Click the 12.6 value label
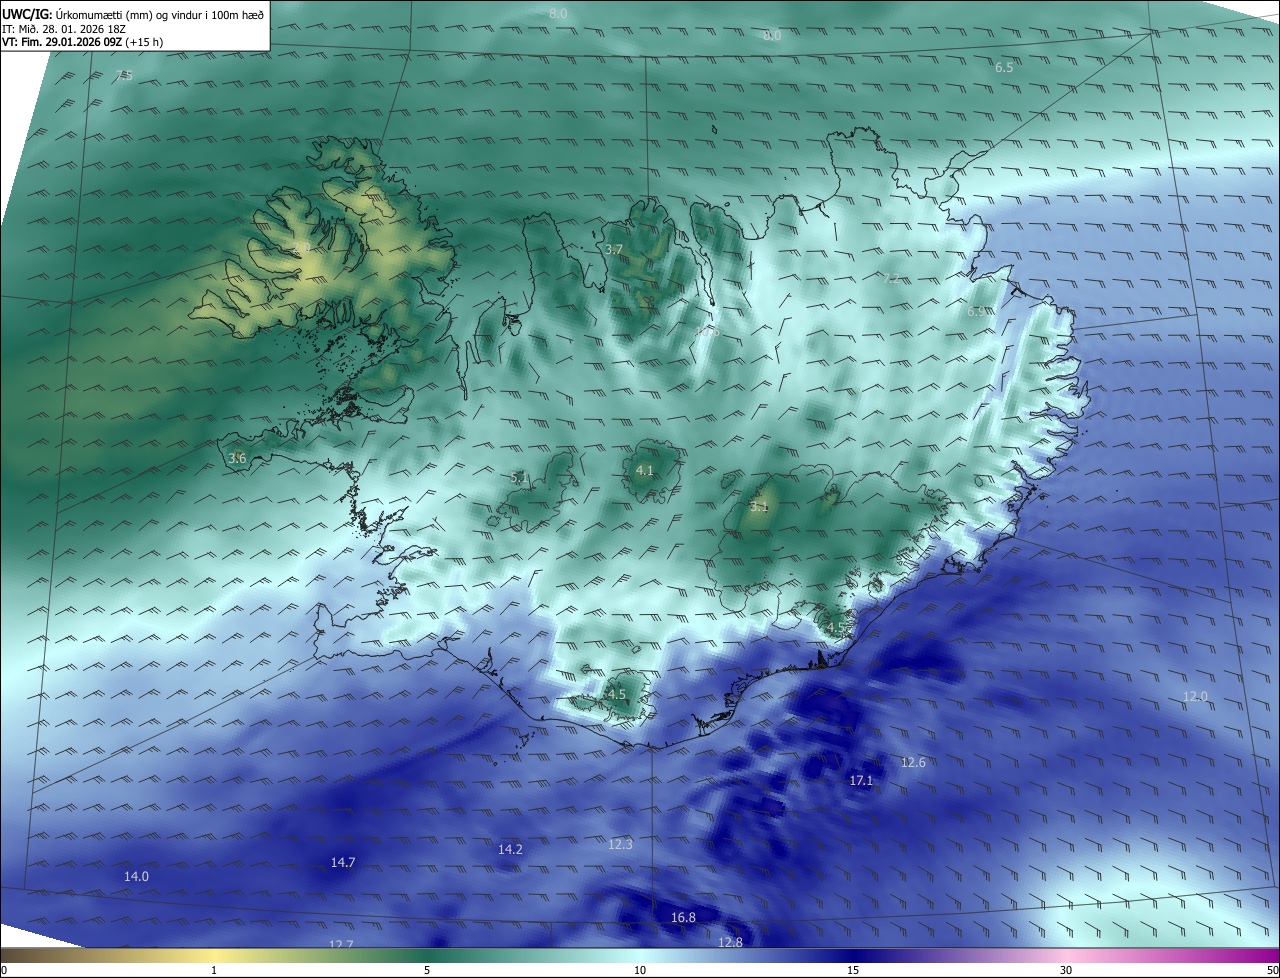Viewport: 1280px width, 978px height. pyautogui.click(x=913, y=762)
